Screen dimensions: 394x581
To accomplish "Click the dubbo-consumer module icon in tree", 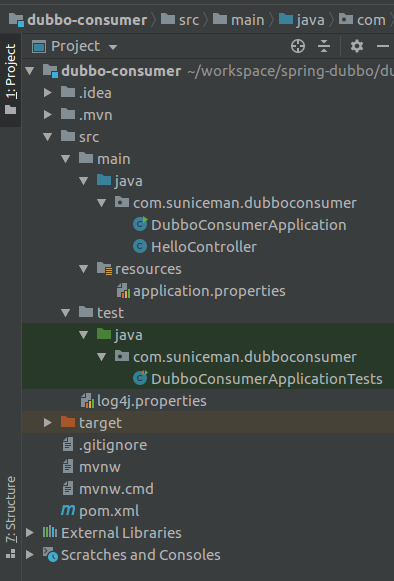I will (50, 70).
